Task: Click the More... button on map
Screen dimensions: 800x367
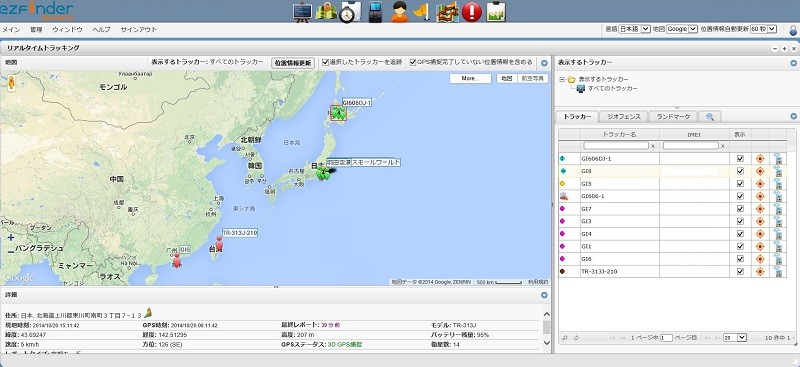Action: tap(470, 79)
